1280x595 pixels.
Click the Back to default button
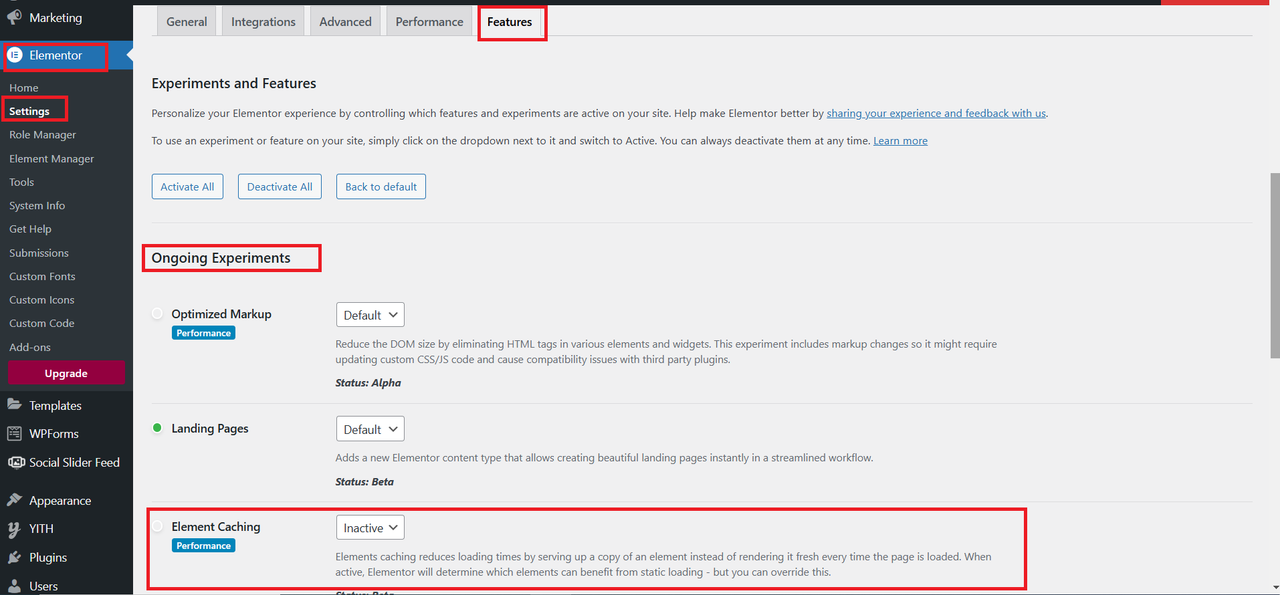[381, 187]
